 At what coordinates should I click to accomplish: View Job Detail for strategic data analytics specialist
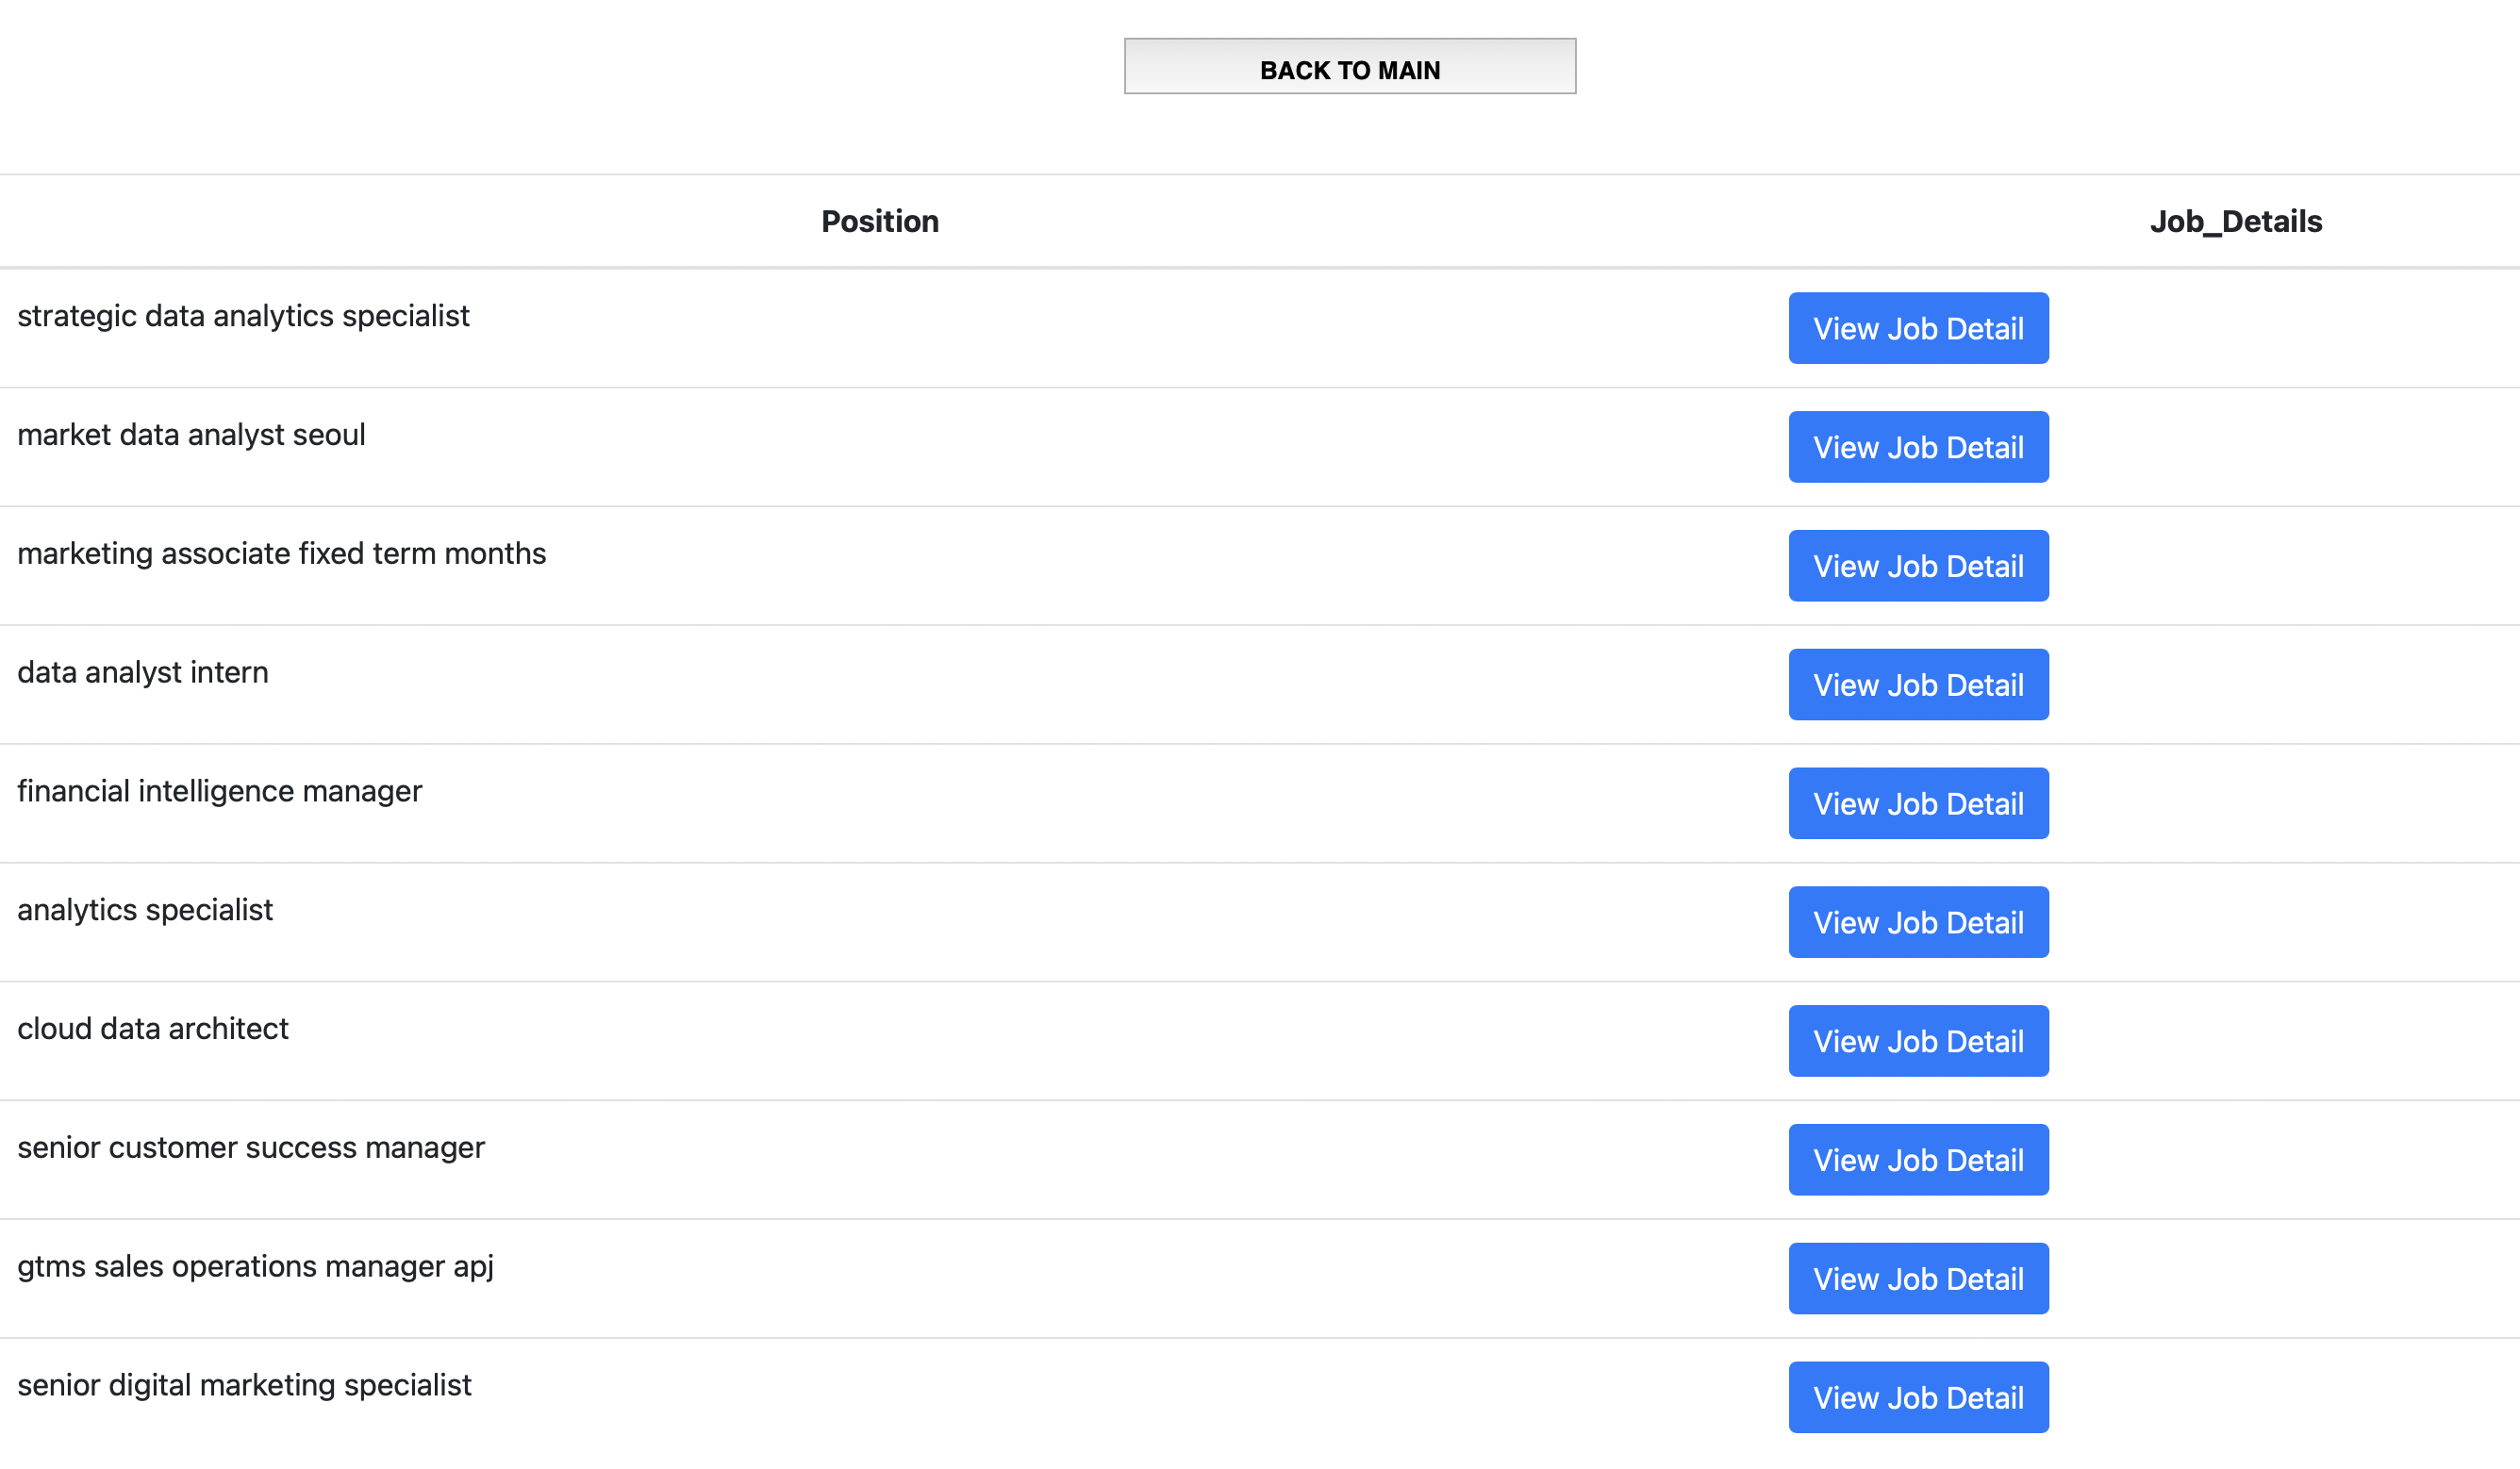[x=1917, y=327]
